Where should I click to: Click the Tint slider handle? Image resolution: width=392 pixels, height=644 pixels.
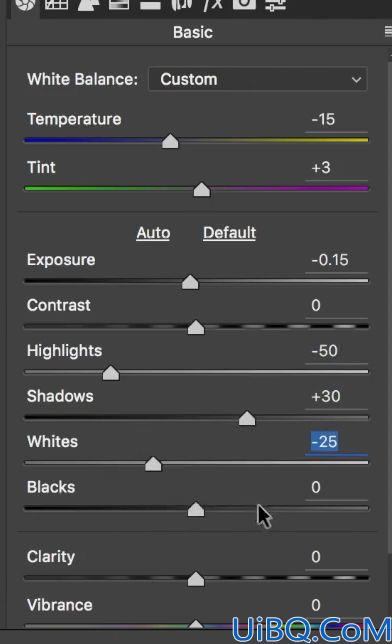point(202,190)
